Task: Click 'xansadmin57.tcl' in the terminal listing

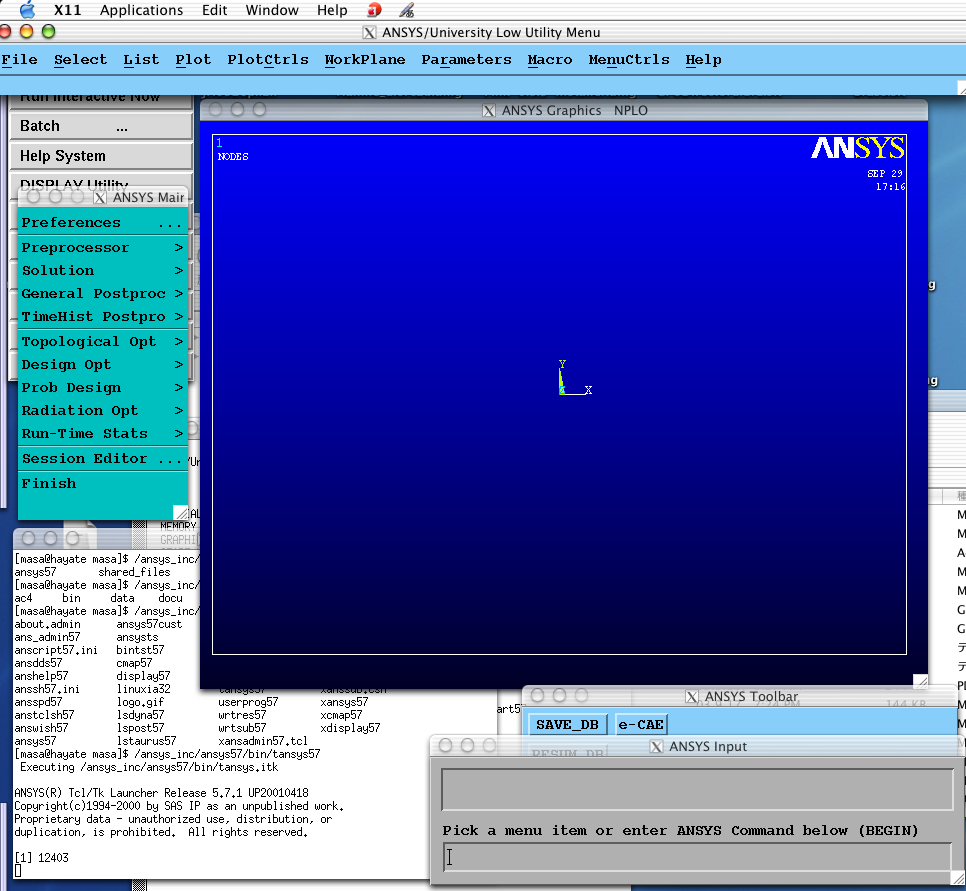Action: (262, 741)
